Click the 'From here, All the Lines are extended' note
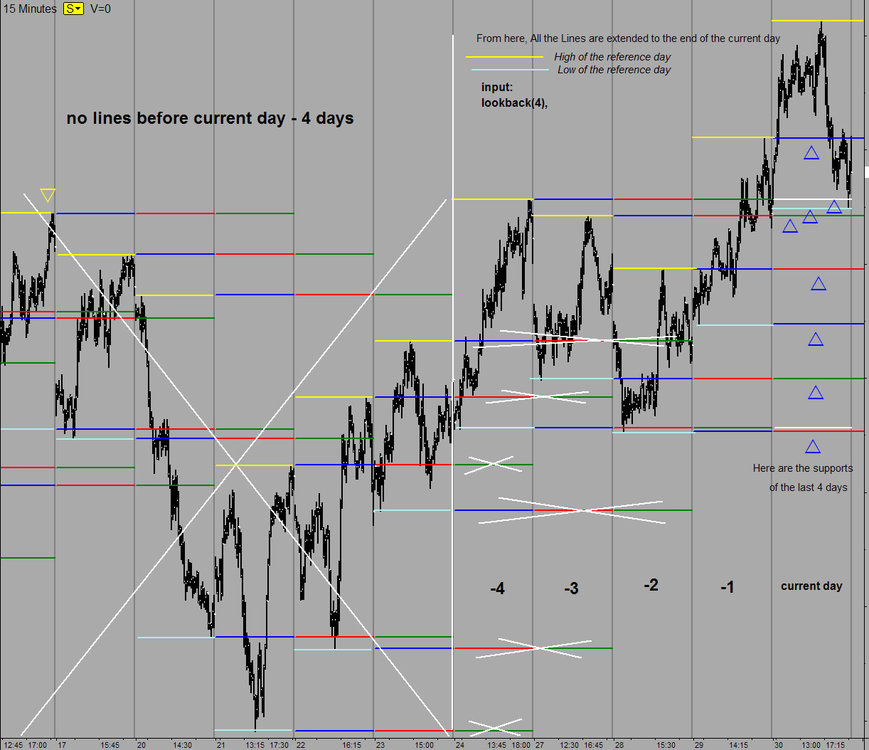The image size is (869, 750). pyautogui.click(x=628, y=38)
